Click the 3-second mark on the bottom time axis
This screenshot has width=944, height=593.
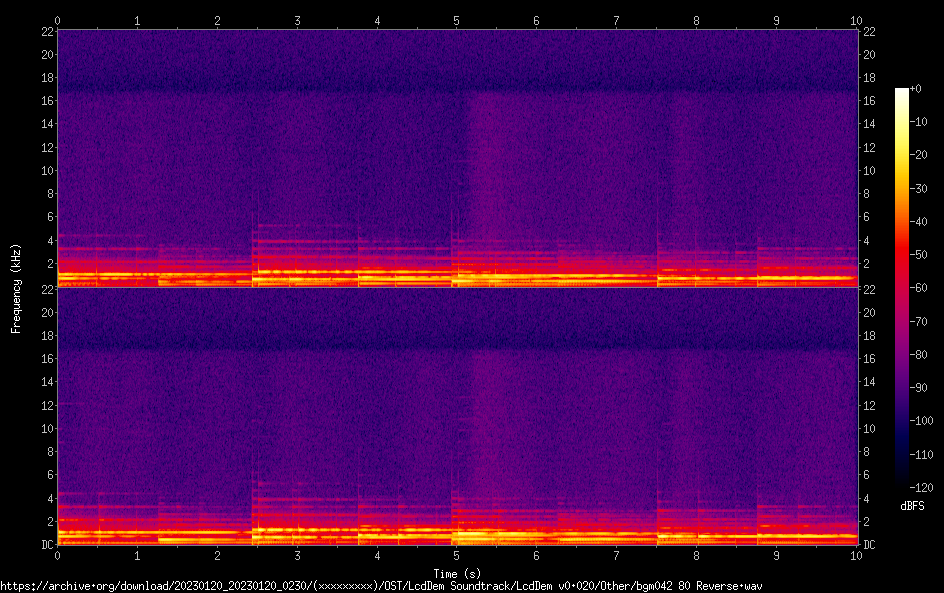(x=297, y=554)
